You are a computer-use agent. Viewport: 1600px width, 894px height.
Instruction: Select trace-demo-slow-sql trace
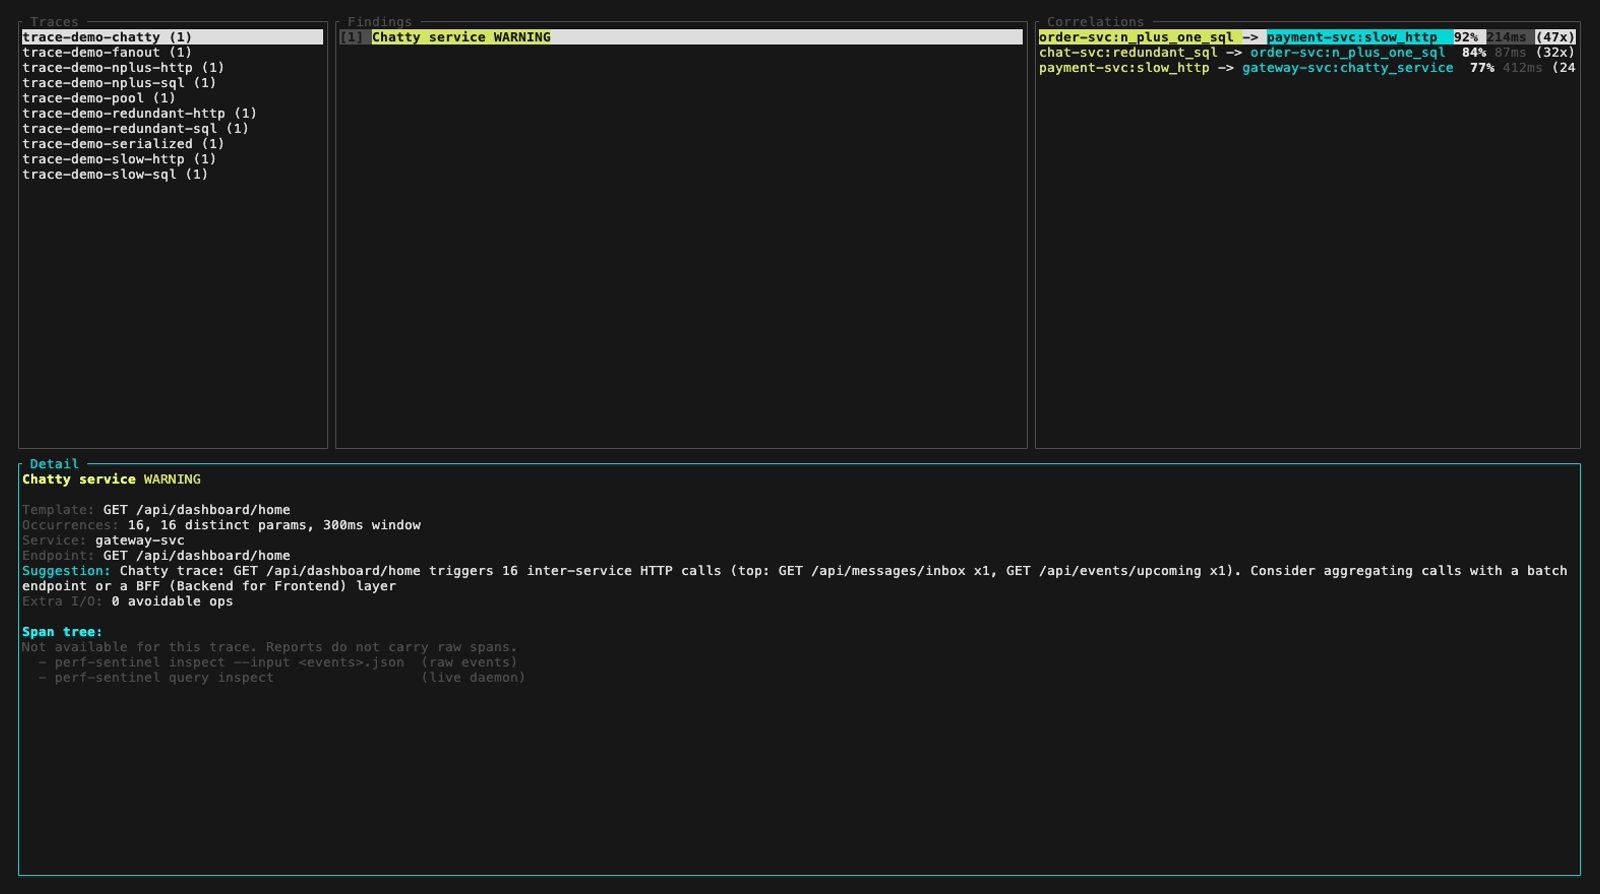pyautogui.click(x=115, y=174)
